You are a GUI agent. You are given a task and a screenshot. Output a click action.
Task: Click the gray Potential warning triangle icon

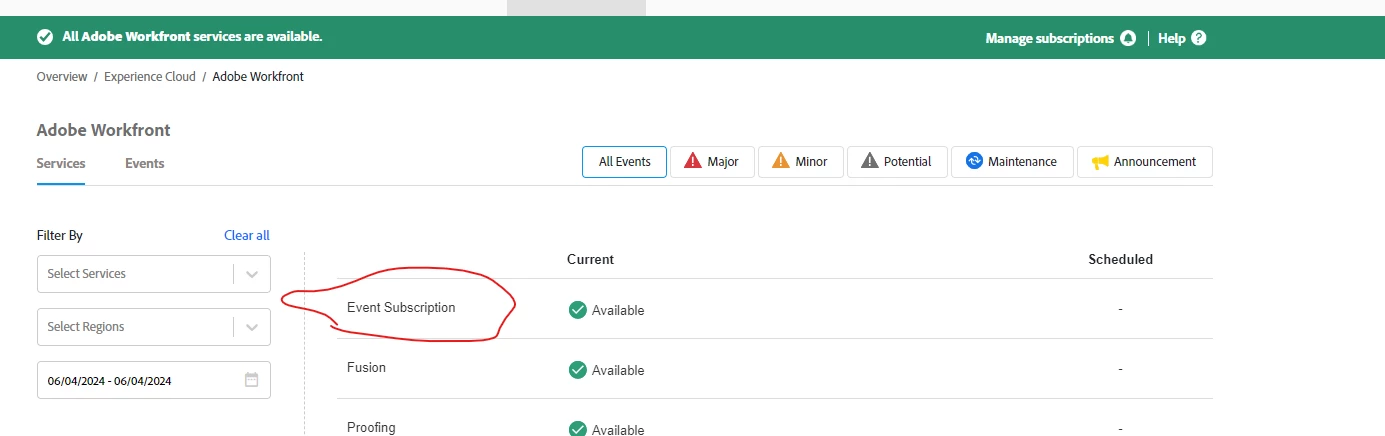869,161
